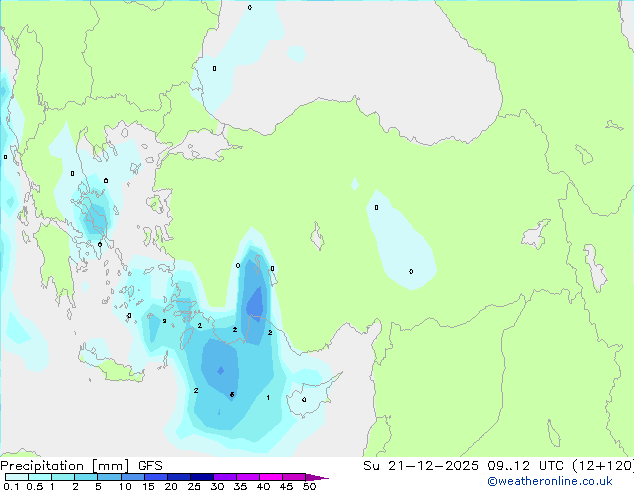Click the '0' value on Cyprus island
634x490 pixels.
304,400
